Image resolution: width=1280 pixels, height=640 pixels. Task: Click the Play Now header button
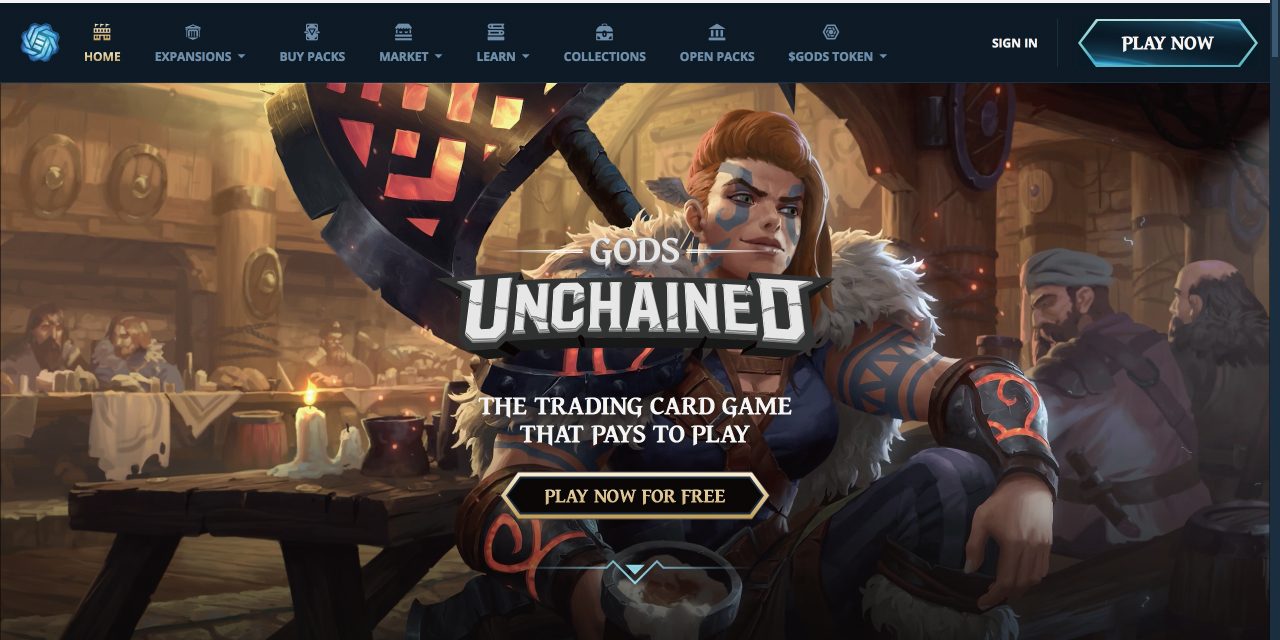[x=1167, y=43]
